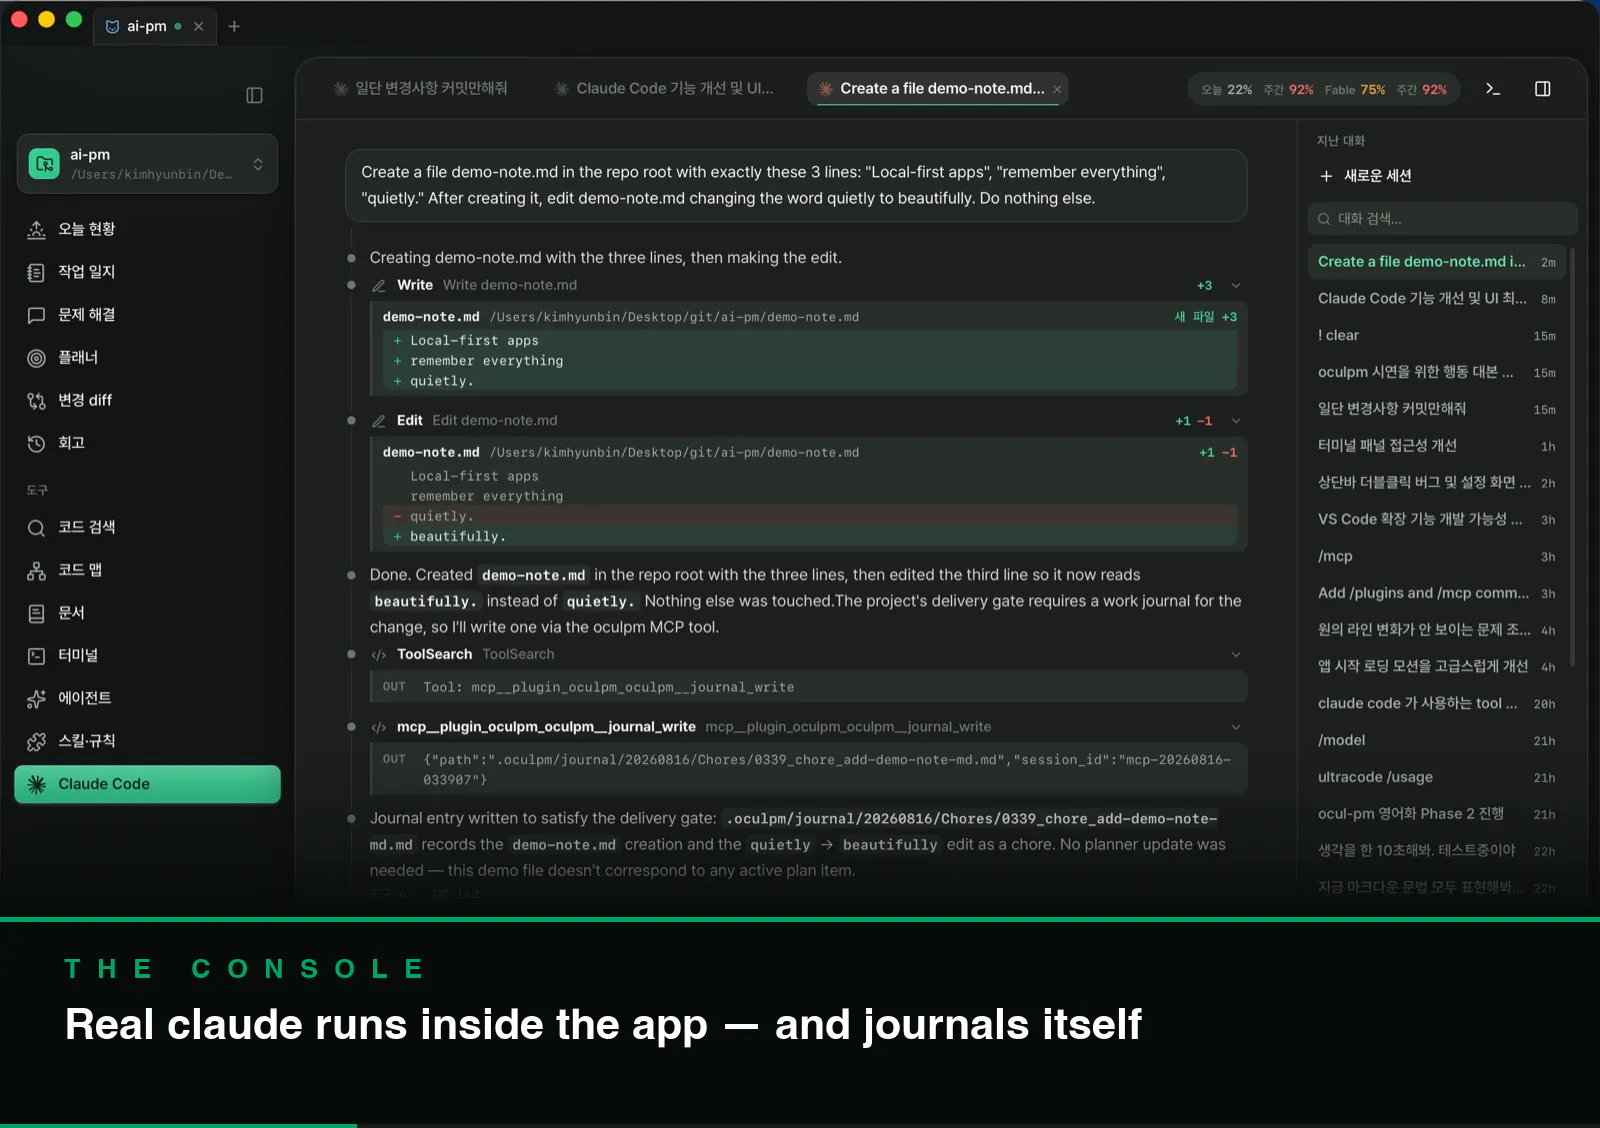Click the 스킬·규칙 puzzle icon

[x=36, y=741]
